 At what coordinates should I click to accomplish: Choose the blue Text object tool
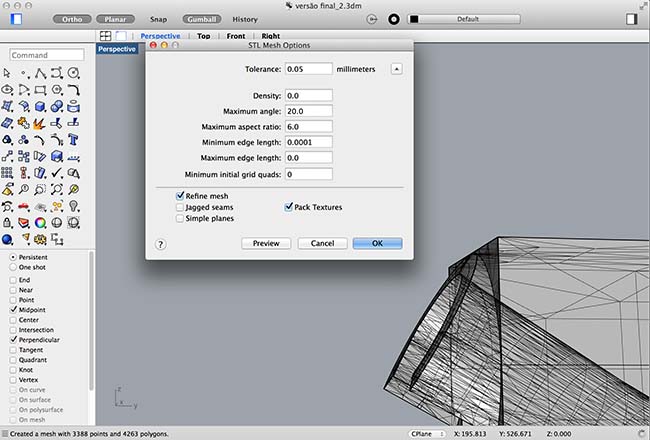[x=73, y=140]
